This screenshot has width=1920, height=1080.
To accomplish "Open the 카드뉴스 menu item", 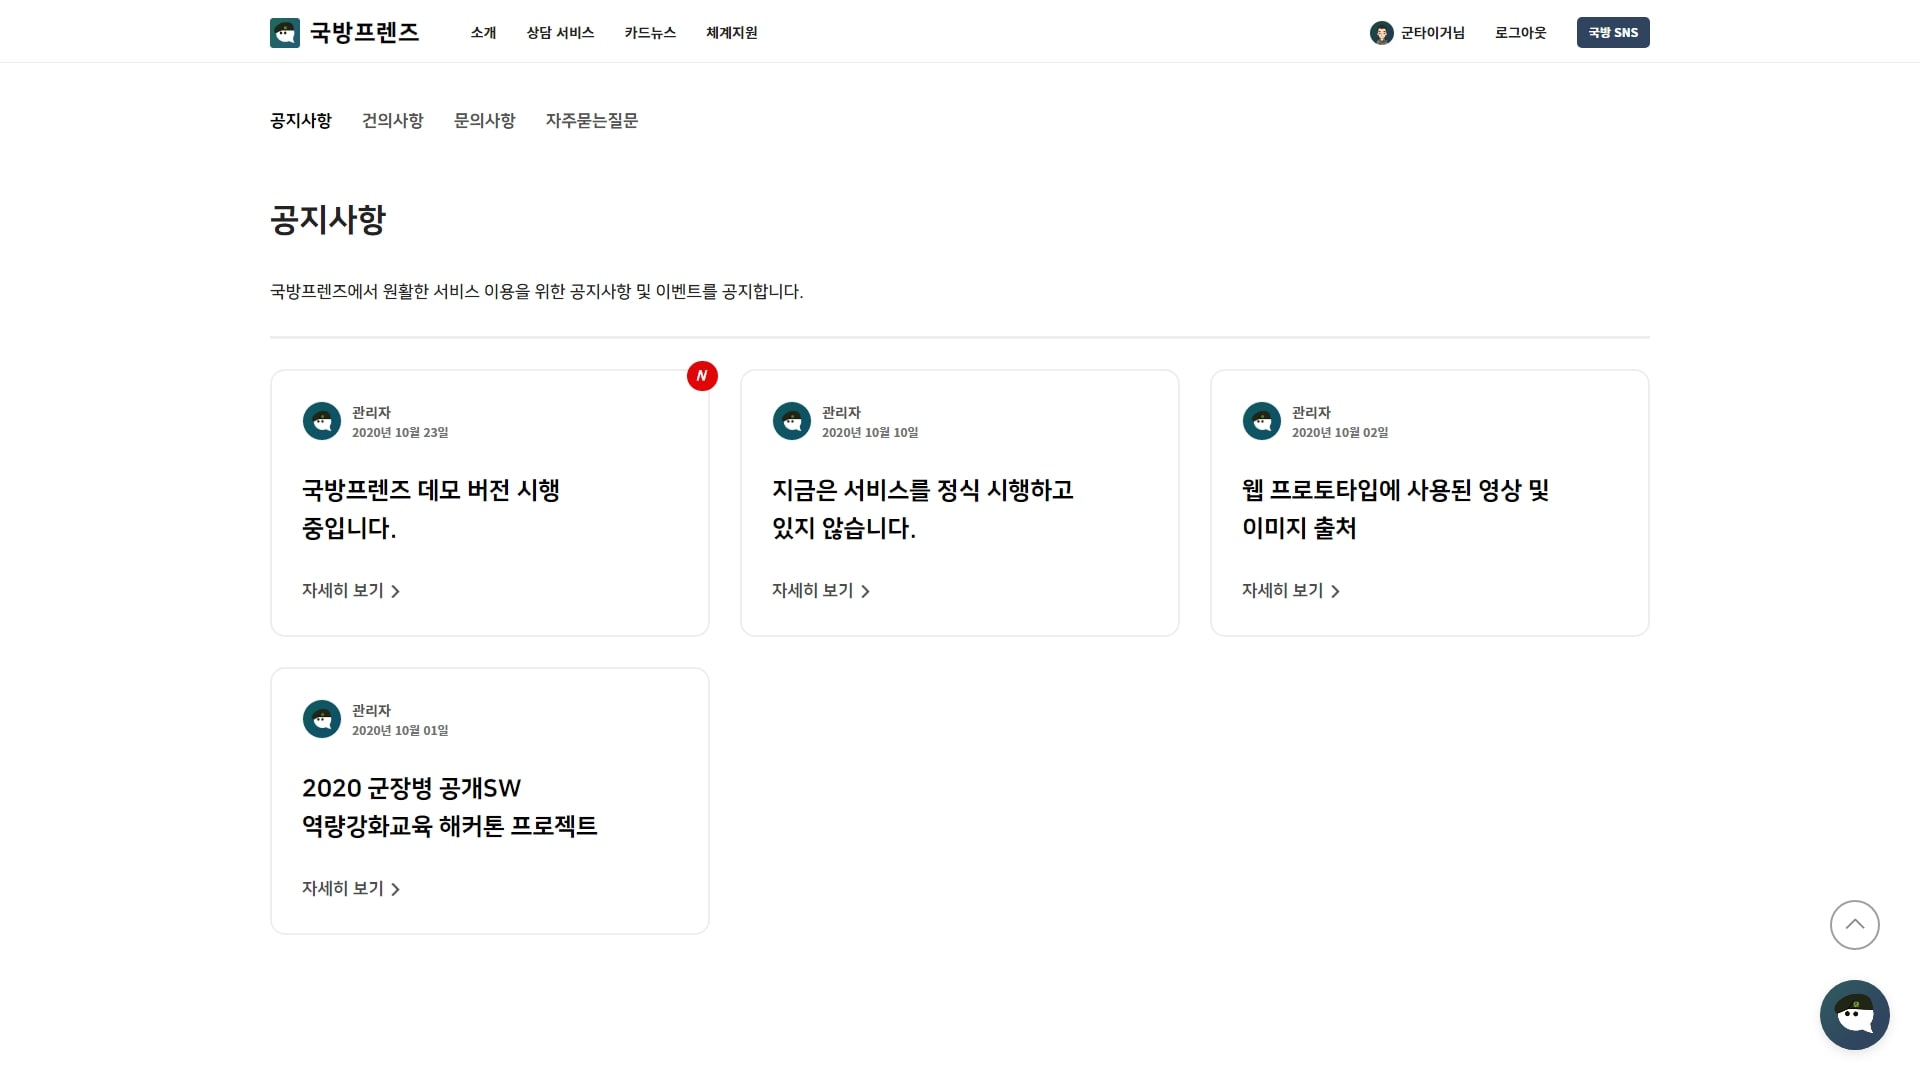I will click(650, 33).
